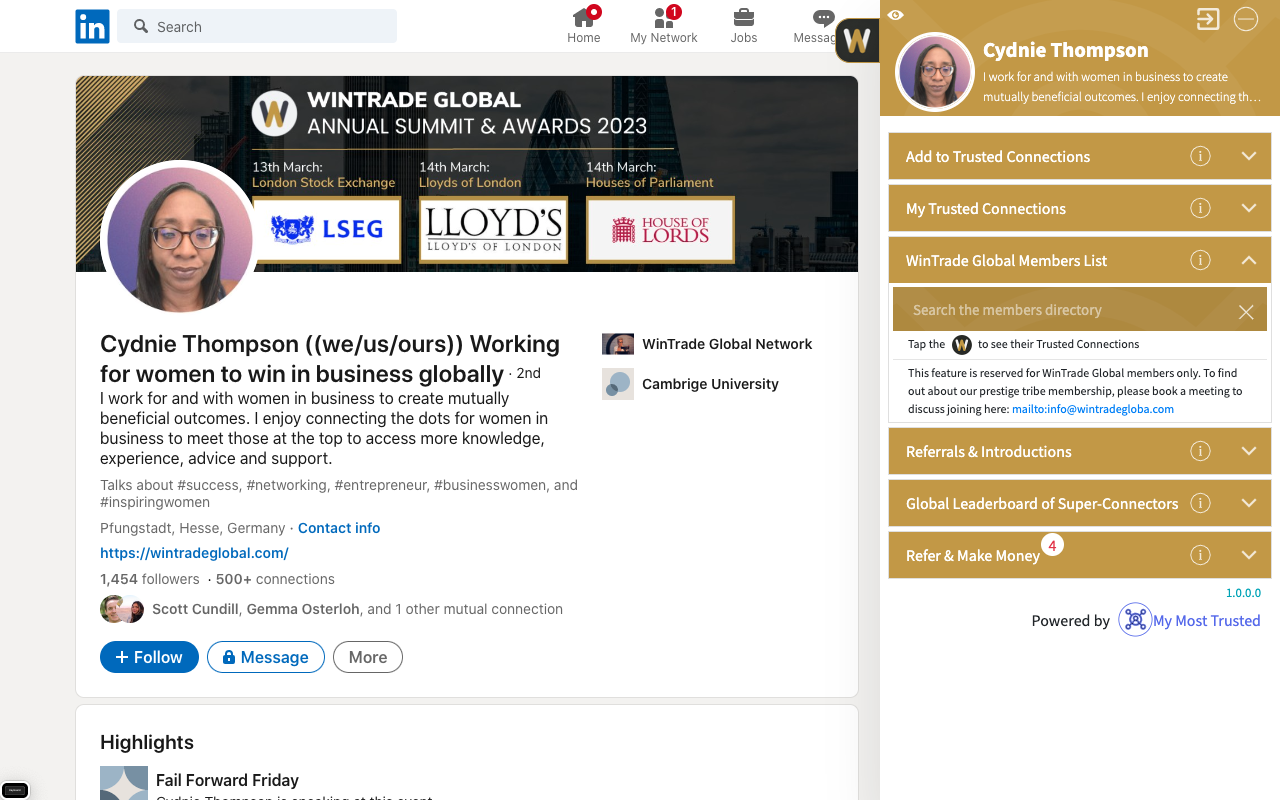Open the Home icon in navbar
The image size is (1280, 800).
click(x=584, y=17)
